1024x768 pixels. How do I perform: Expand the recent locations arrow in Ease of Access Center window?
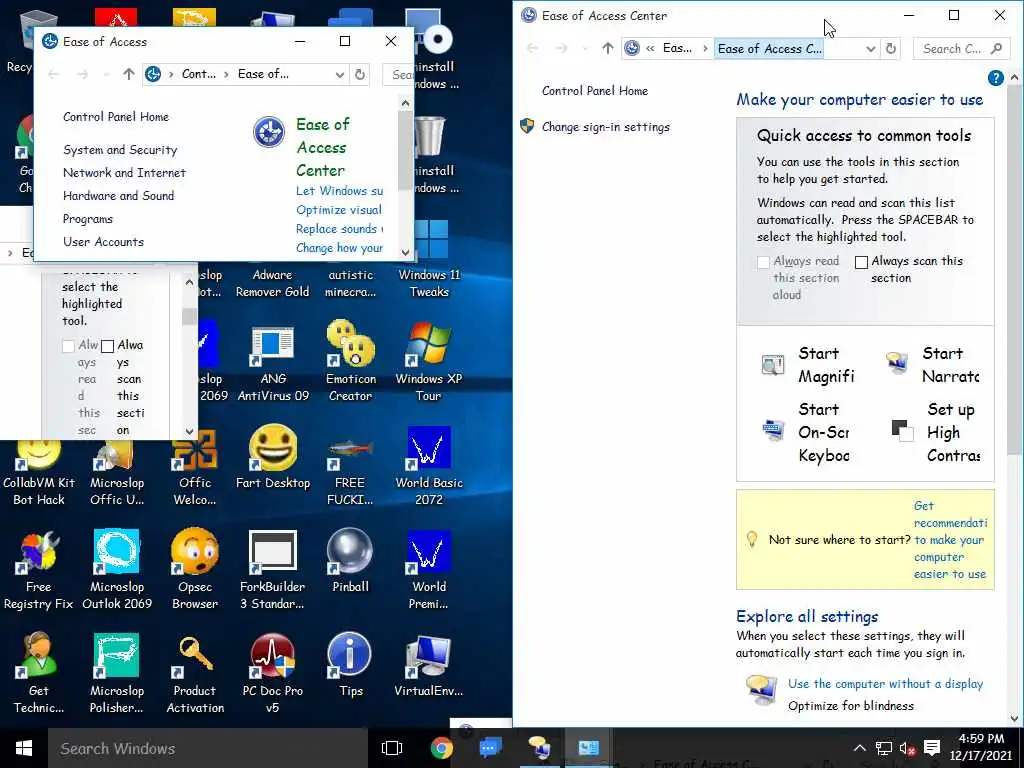point(584,49)
